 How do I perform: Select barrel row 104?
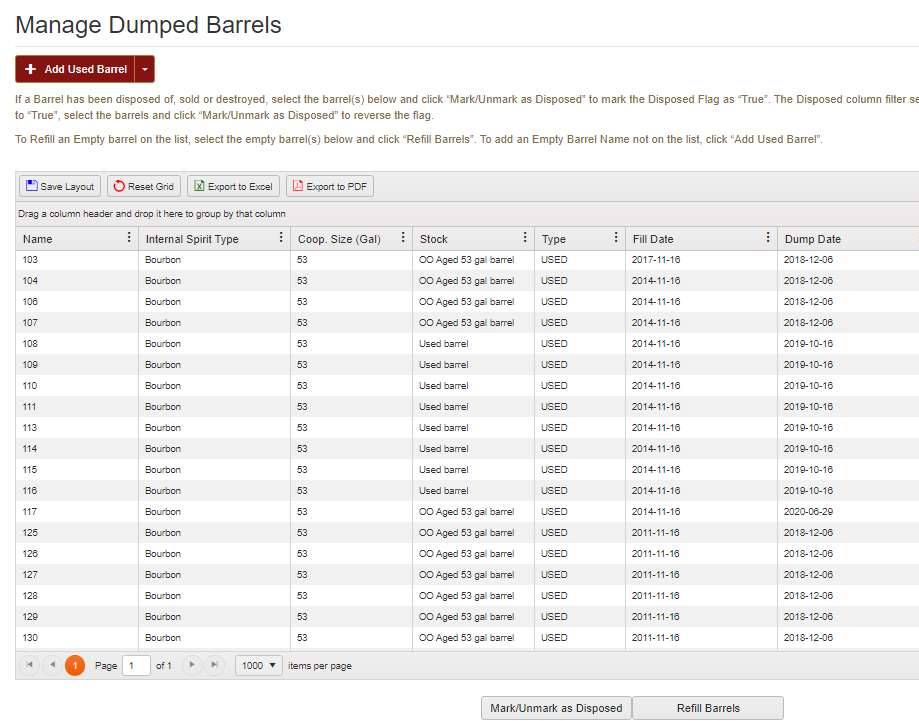point(467,281)
